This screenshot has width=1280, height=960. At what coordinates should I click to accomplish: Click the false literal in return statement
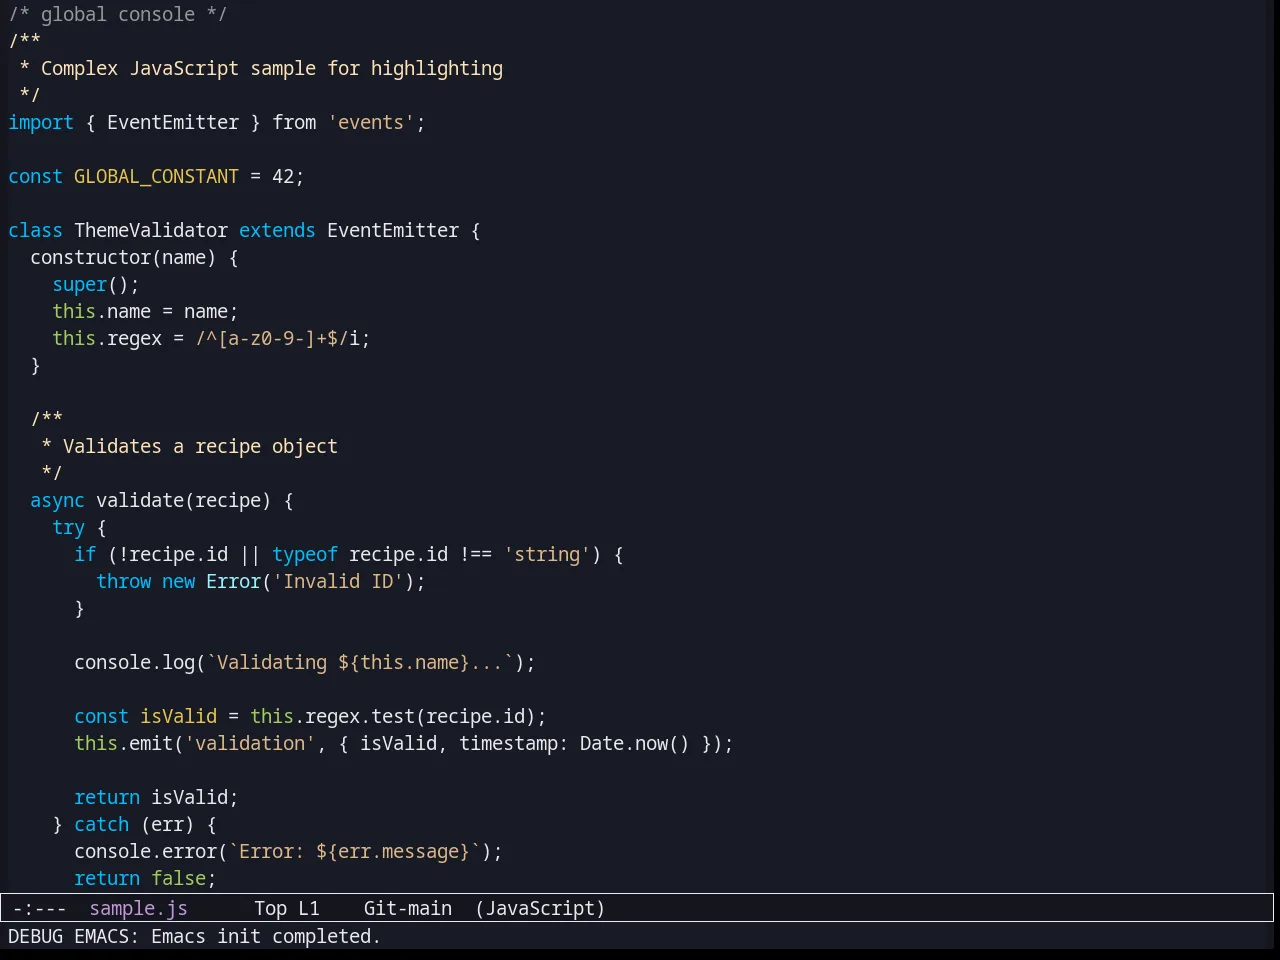tap(178, 878)
